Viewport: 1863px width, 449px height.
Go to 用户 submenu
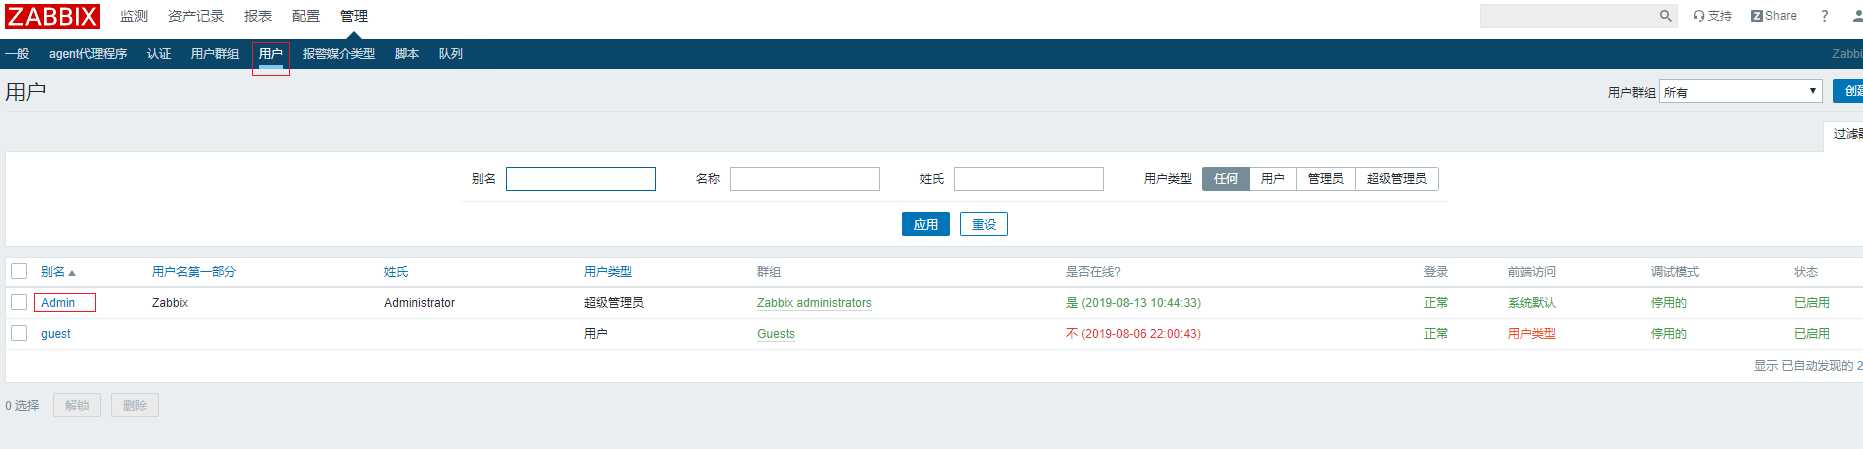[271, 54]
